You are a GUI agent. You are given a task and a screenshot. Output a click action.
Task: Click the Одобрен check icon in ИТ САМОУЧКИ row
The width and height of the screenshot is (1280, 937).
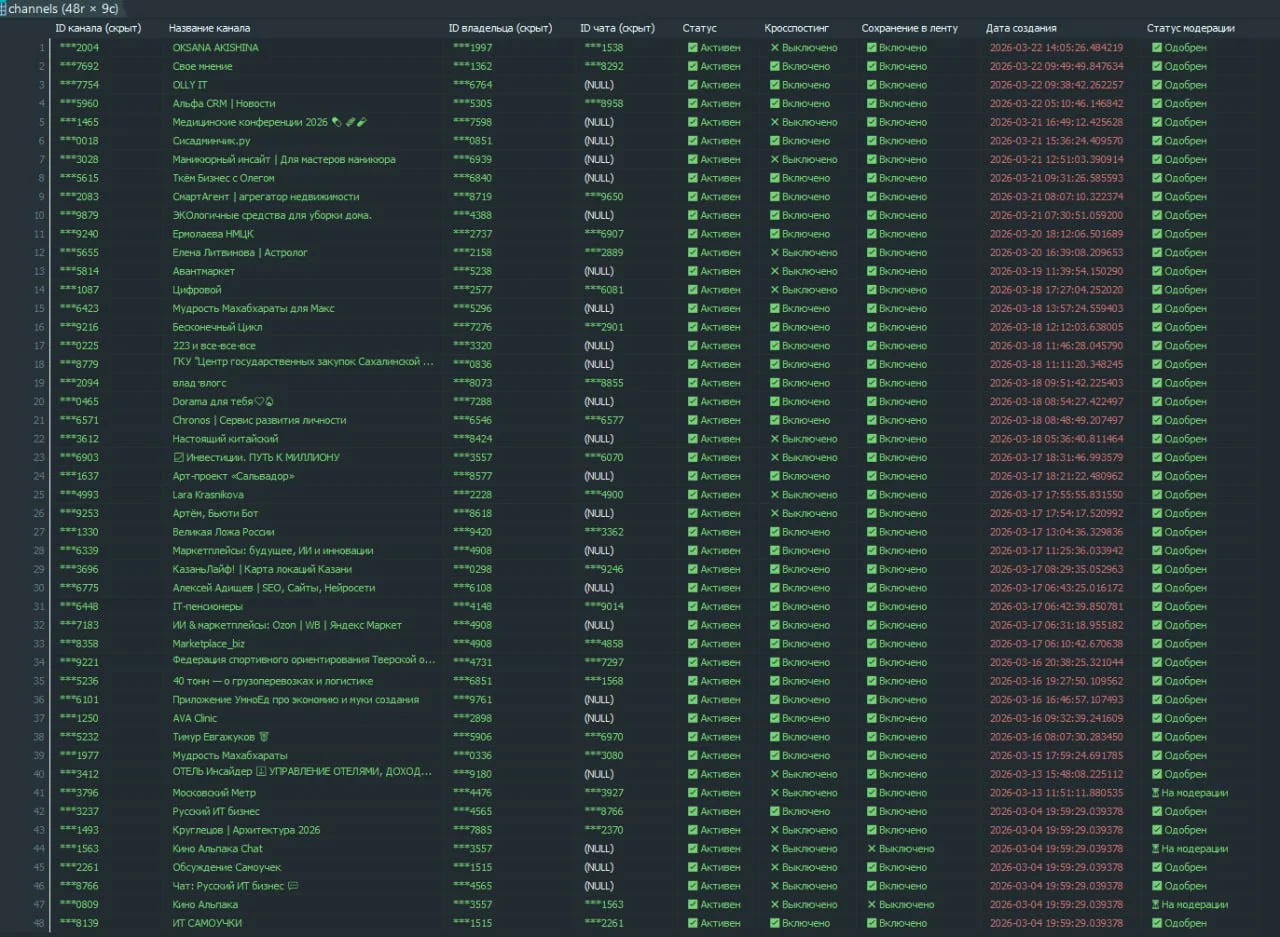pyautogui.click(x=1157, y=923)
